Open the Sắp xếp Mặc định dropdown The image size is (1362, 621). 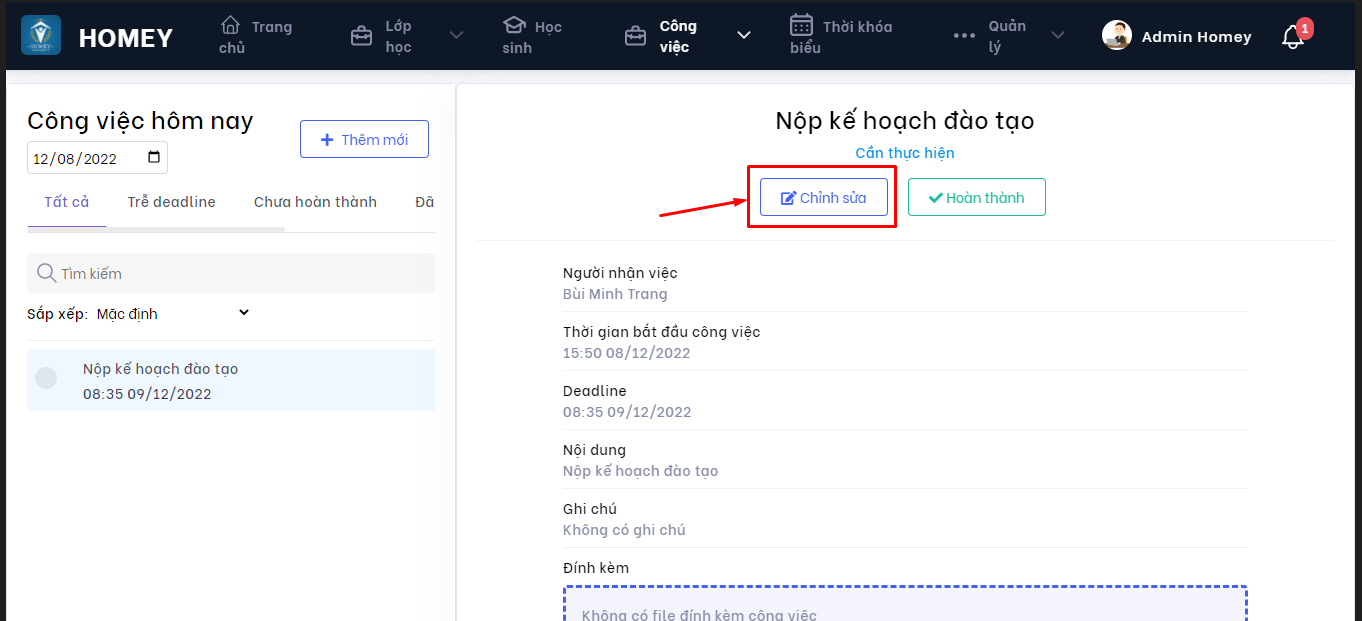pos(172,314)
